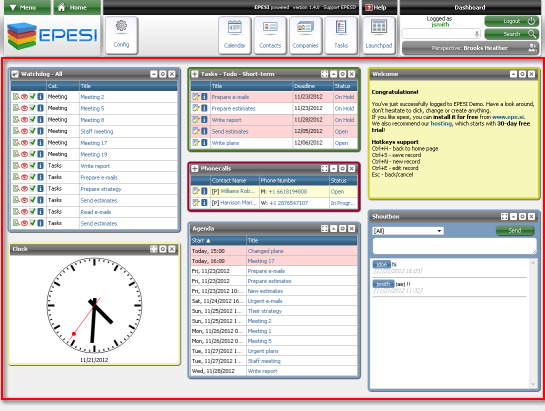
Task: Click the Shoutbox message text field
Action: (x=455, y=246)
